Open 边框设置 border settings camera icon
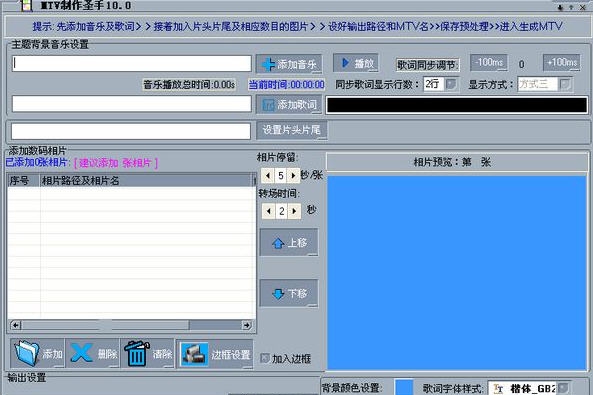This screenshot has height=395, width=593. coord(215,354)
